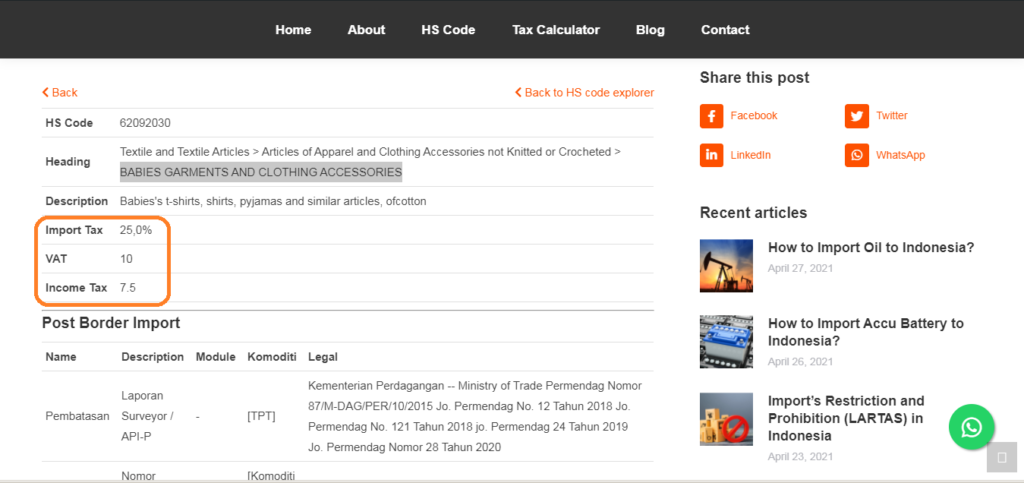Image resolution: width=1024 pixels, height=483 pixels.
Task: Click the VAT value 10
Action: point(126,259)
